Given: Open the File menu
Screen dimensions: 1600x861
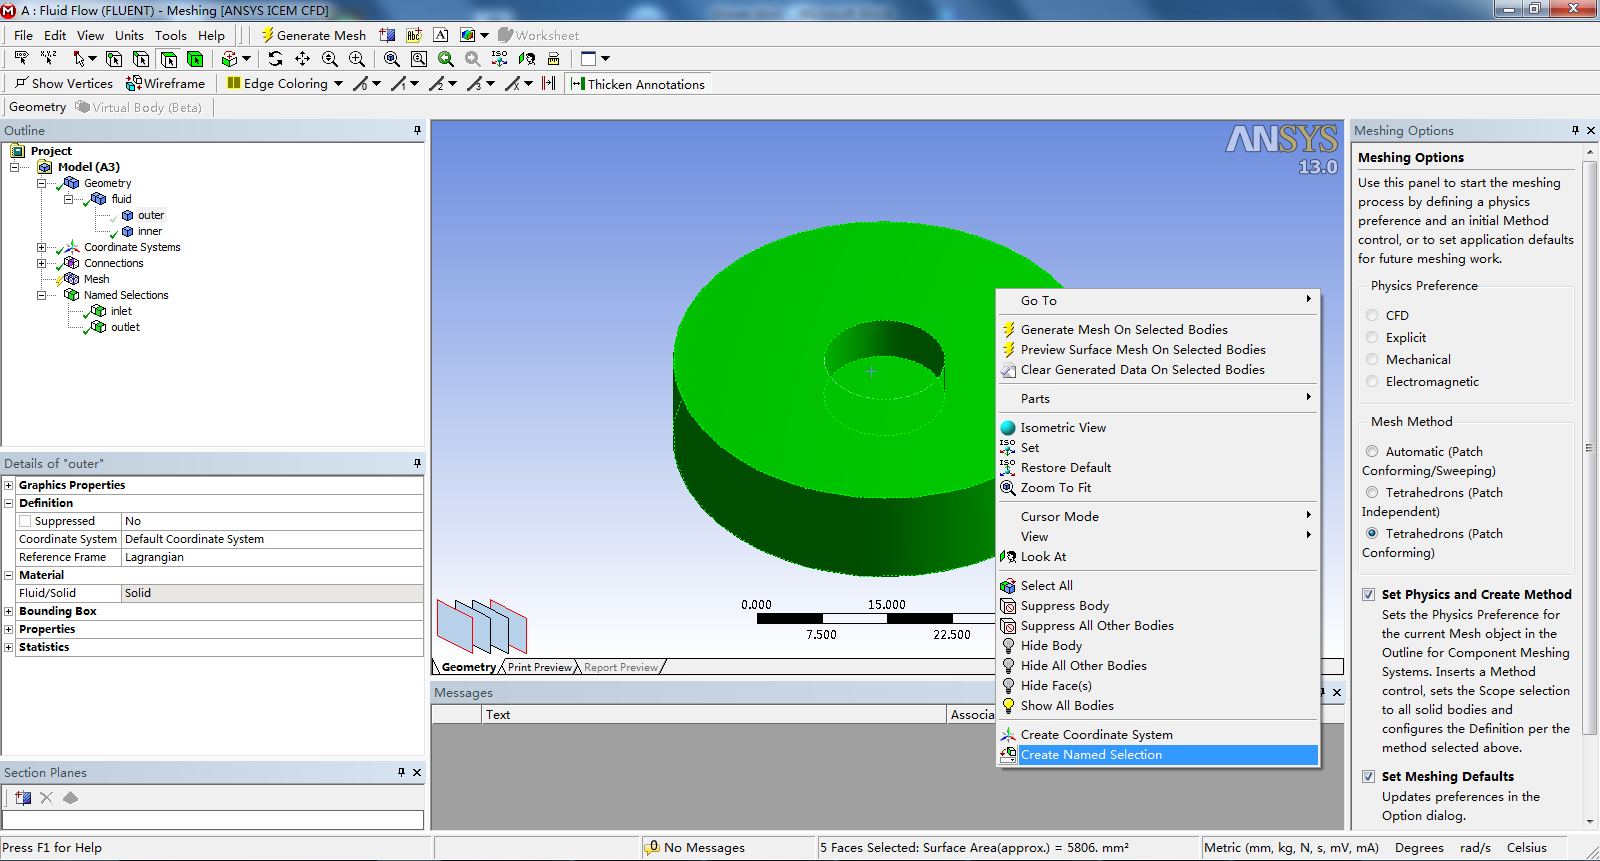Looking at the screenshot, I should coord(23,35).
